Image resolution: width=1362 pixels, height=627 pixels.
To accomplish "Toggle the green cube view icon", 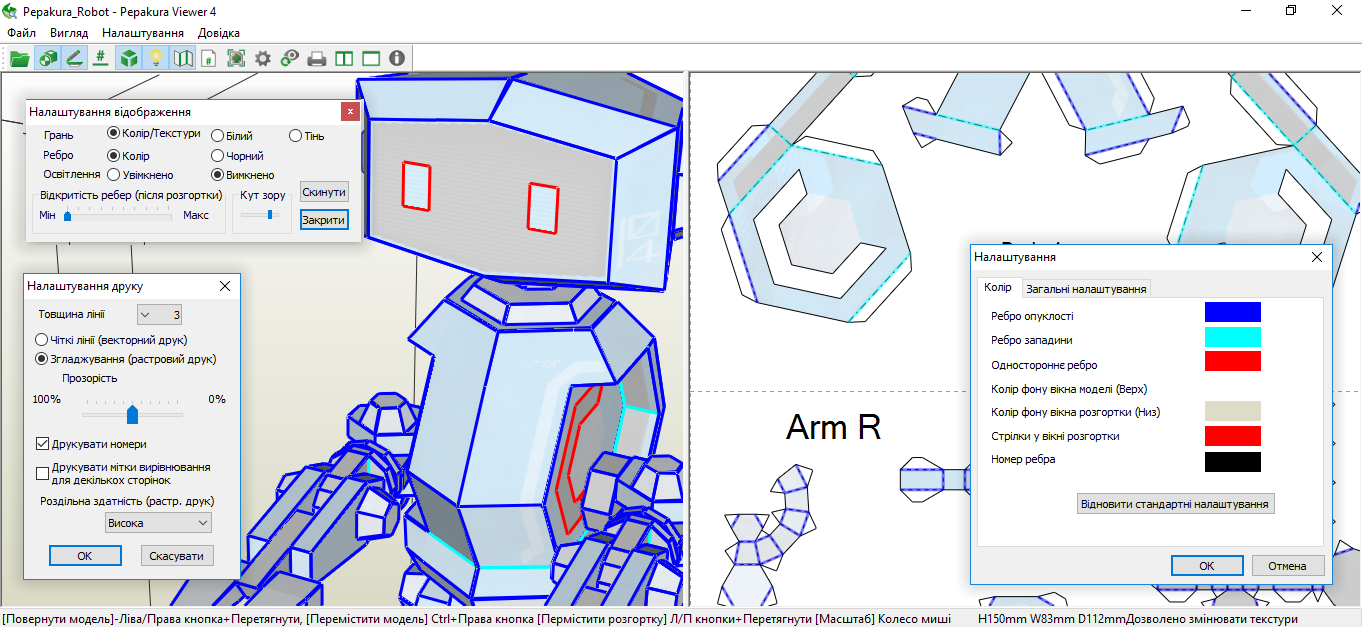I will pos(128,59).
